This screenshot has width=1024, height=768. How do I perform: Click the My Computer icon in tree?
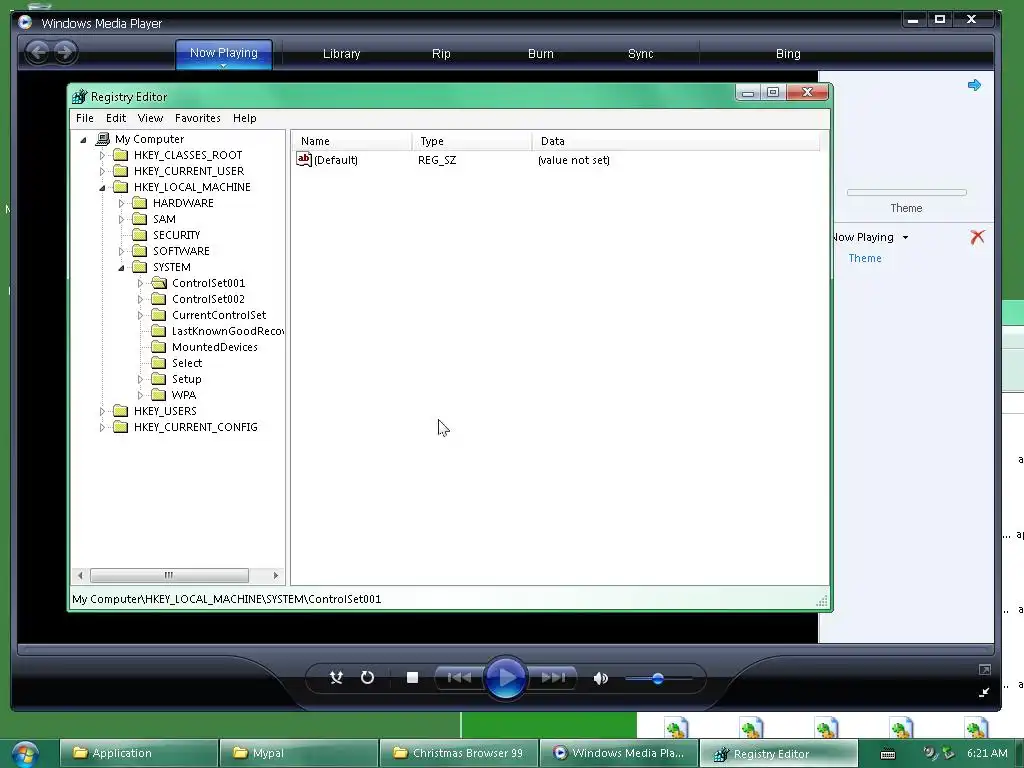tap(103, 138)
